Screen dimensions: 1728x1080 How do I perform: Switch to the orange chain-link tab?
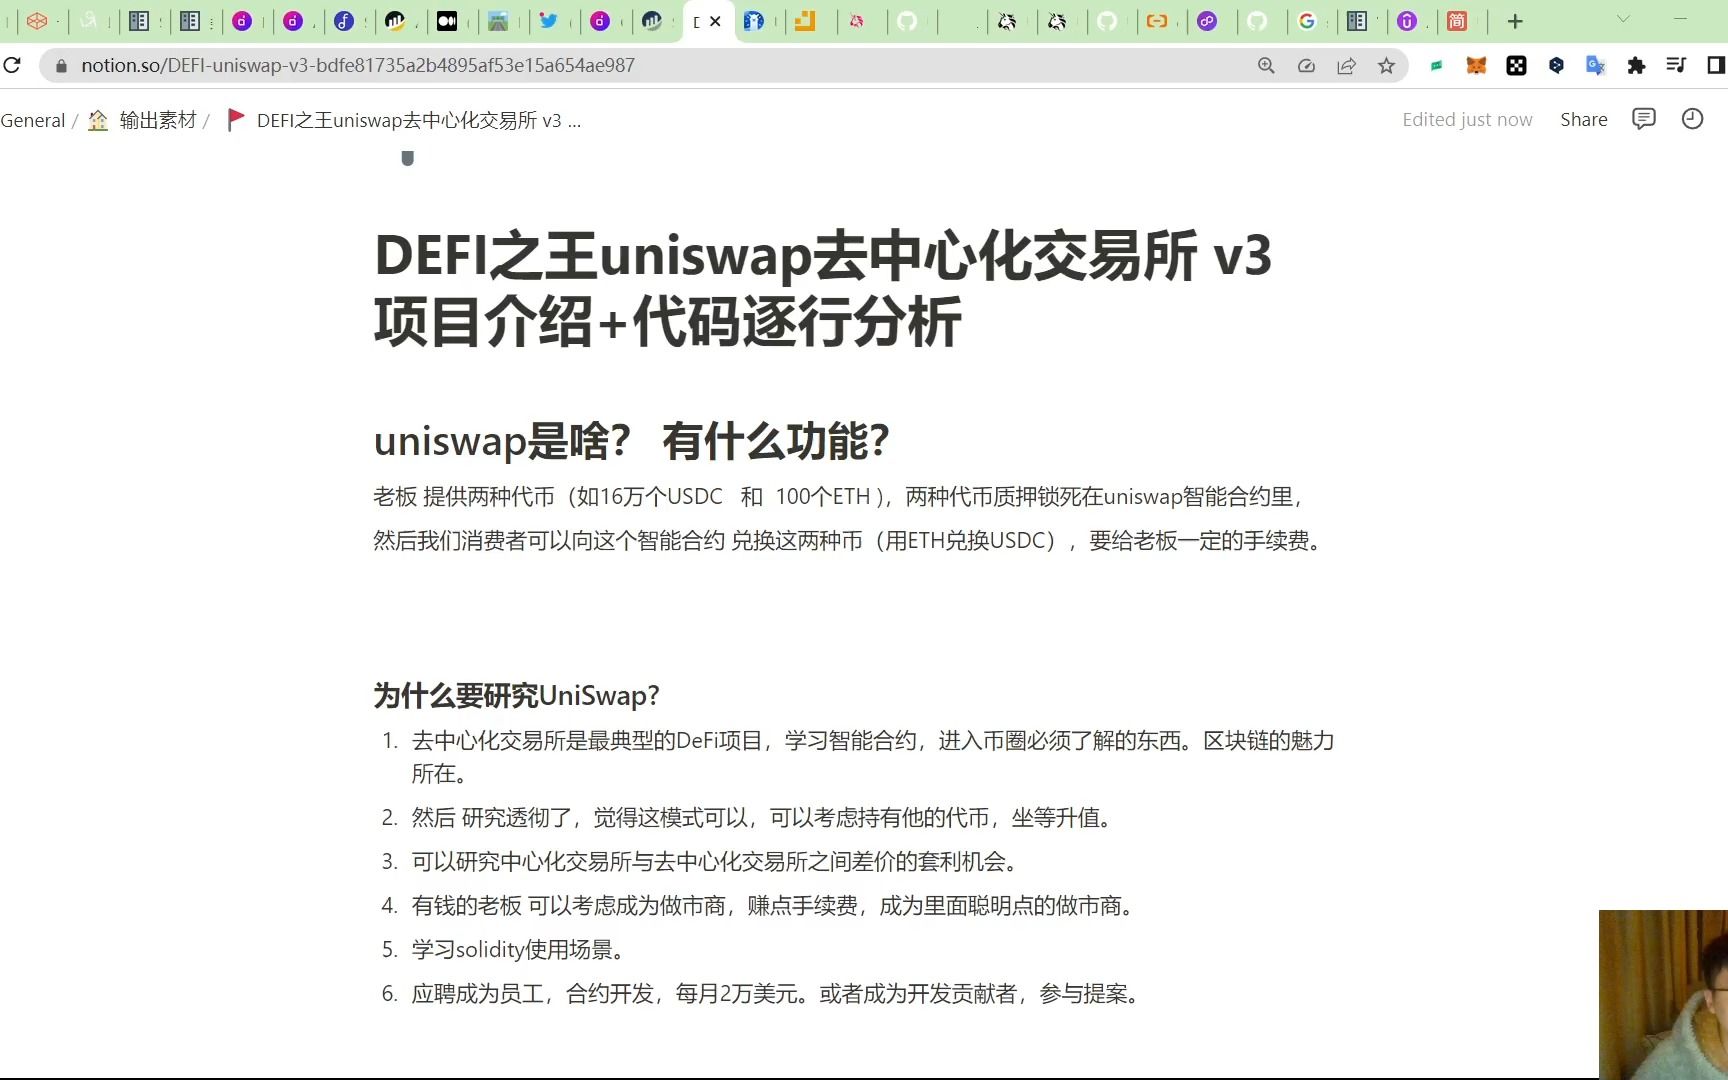tap(1156, 21)
